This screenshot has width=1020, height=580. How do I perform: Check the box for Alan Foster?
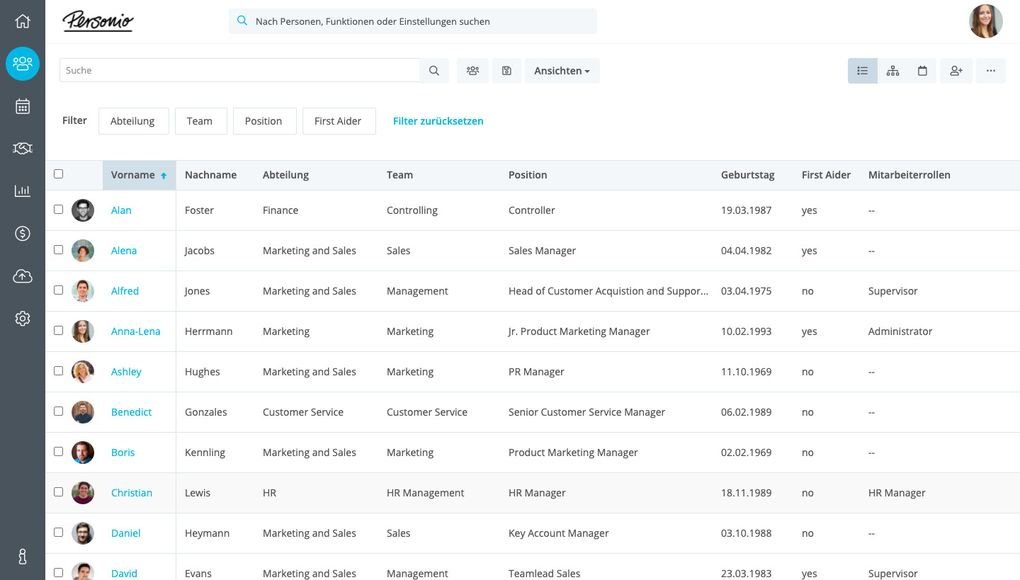pyautogui.click(x=58, y=210)
